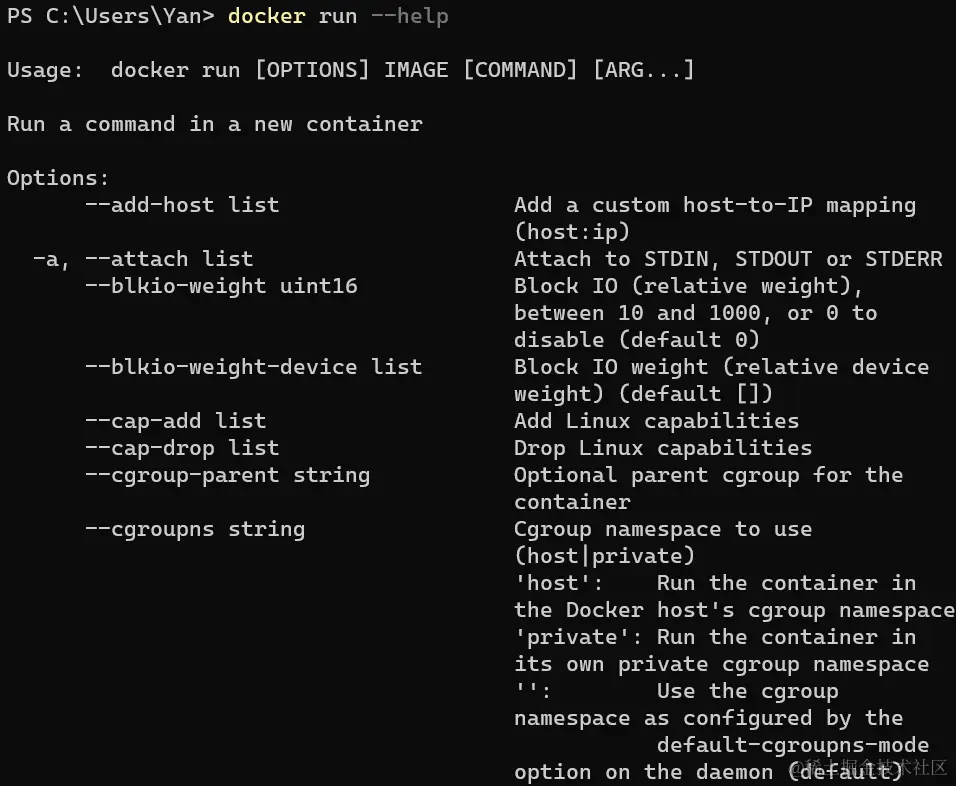Click the '--add-host list' option
The image size is (956, 786).
tap(182, 205)
